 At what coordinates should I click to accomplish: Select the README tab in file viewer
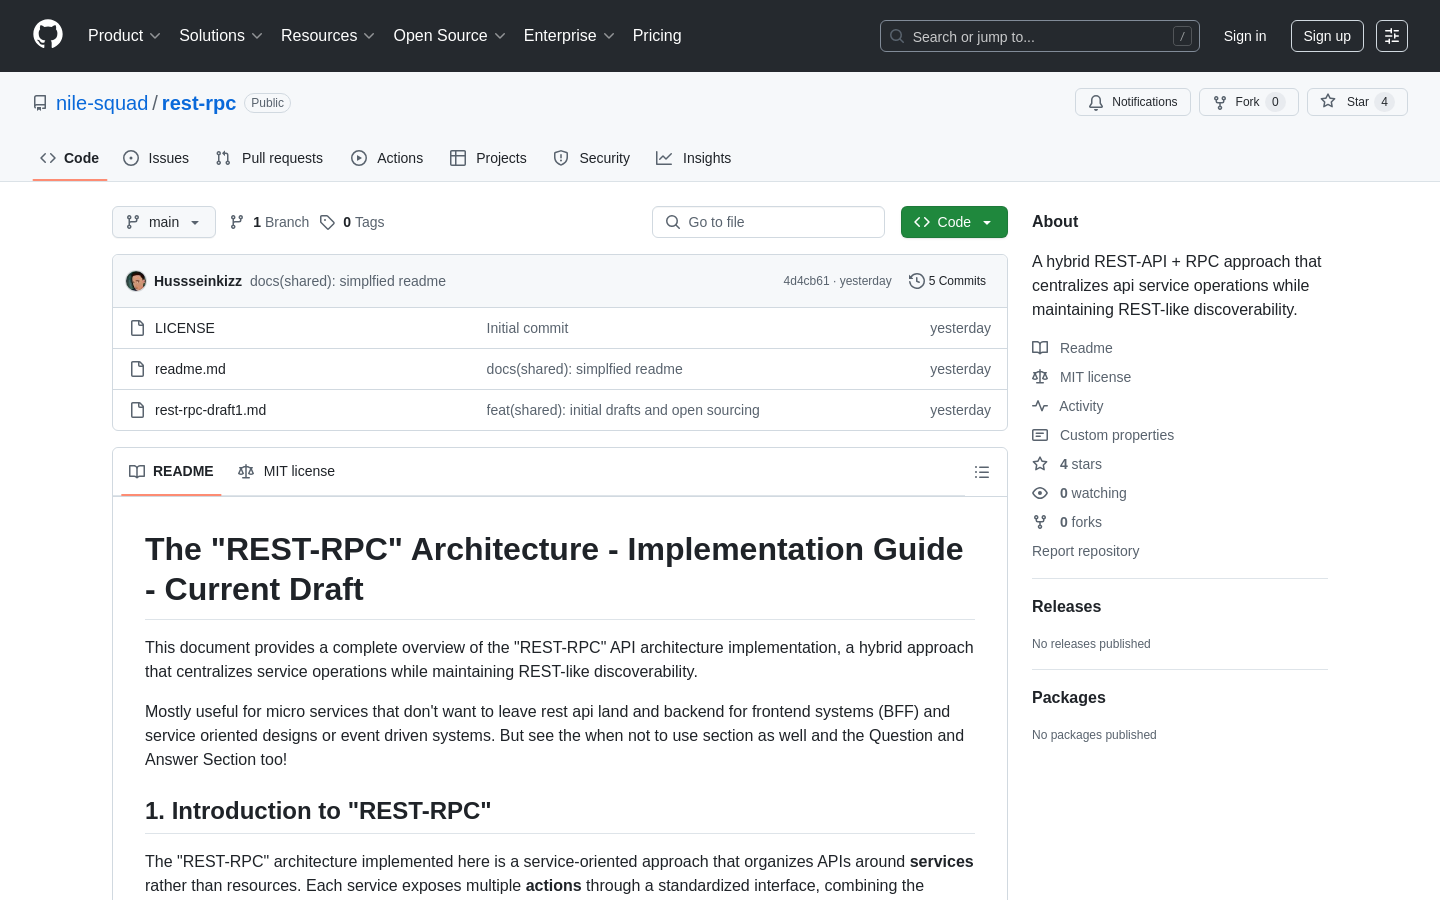[x=171, y=471]
